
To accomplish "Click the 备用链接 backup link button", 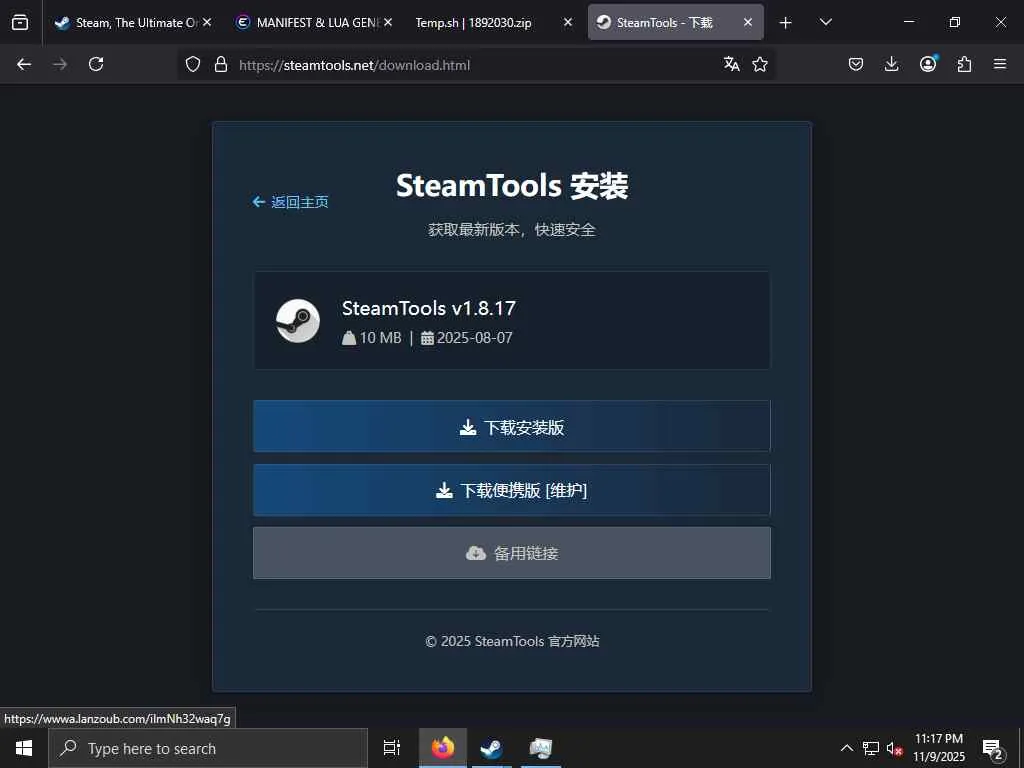I will (512, 553).
